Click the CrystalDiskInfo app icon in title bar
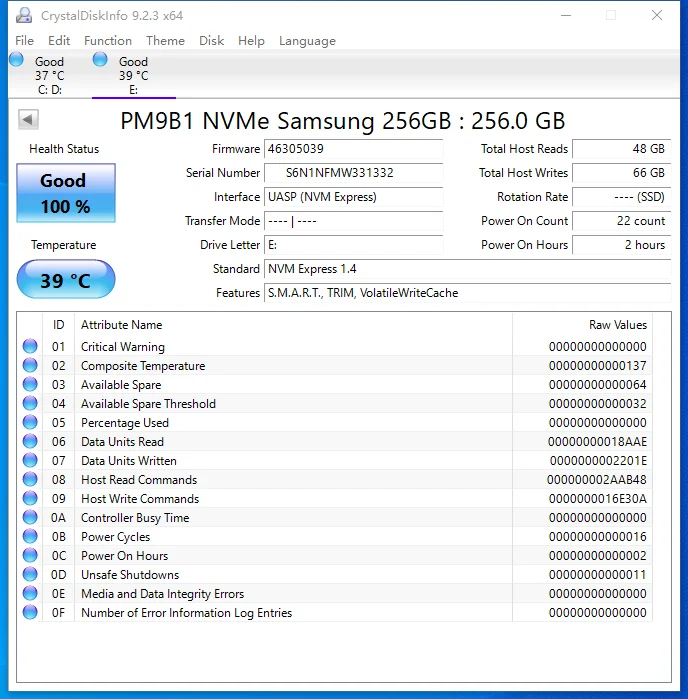 (25, 16)
